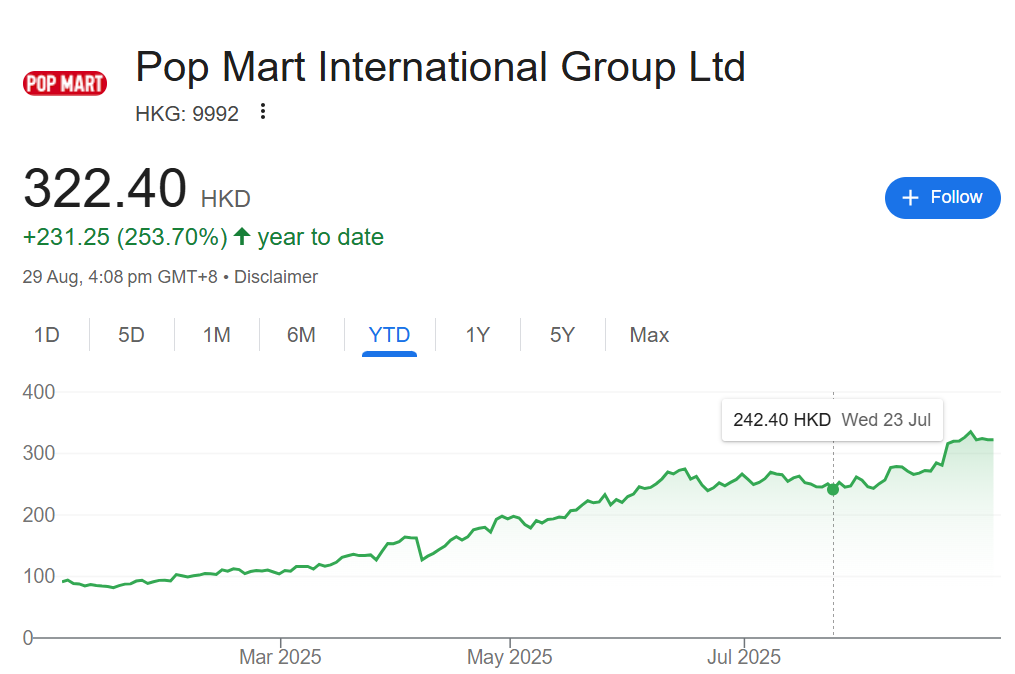The image size is (1015, 674).
Task: Click the green data point on chart
Action: click(x=833, y=489)
